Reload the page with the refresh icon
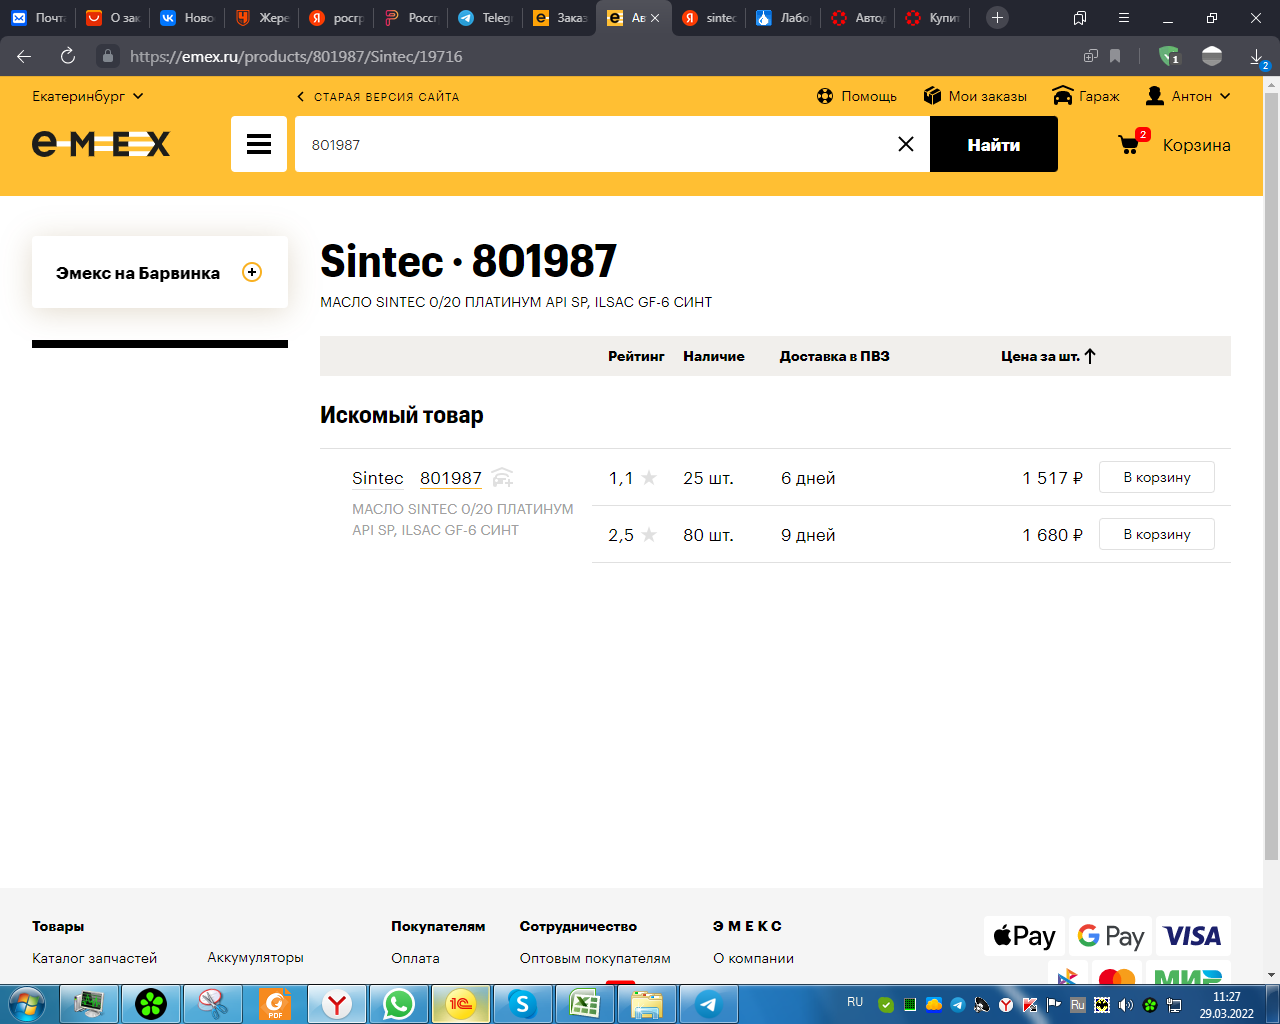 tap(68, 56)
